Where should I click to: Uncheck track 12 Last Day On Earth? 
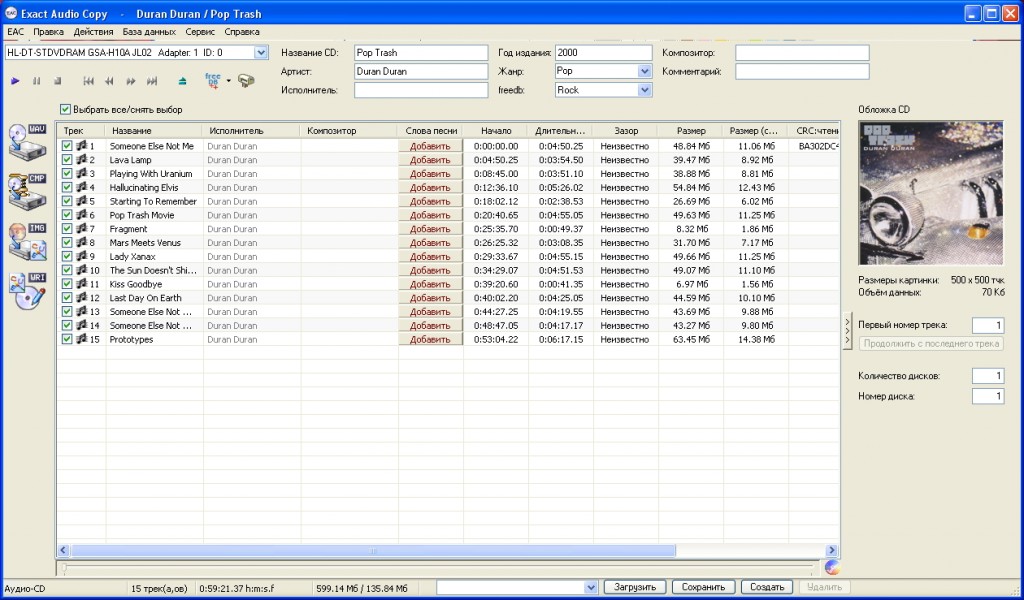67,298
